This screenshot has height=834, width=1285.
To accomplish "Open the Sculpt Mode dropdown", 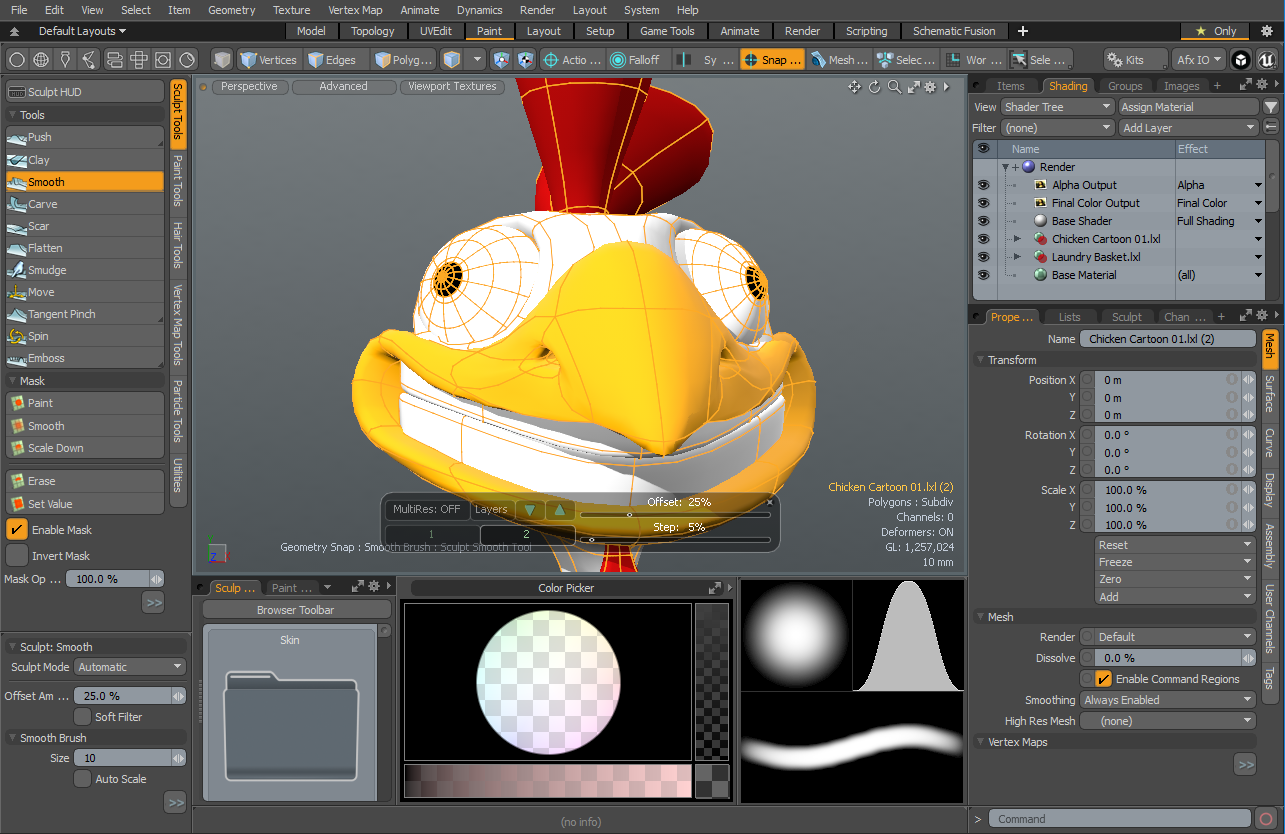I will pos(130,667).
